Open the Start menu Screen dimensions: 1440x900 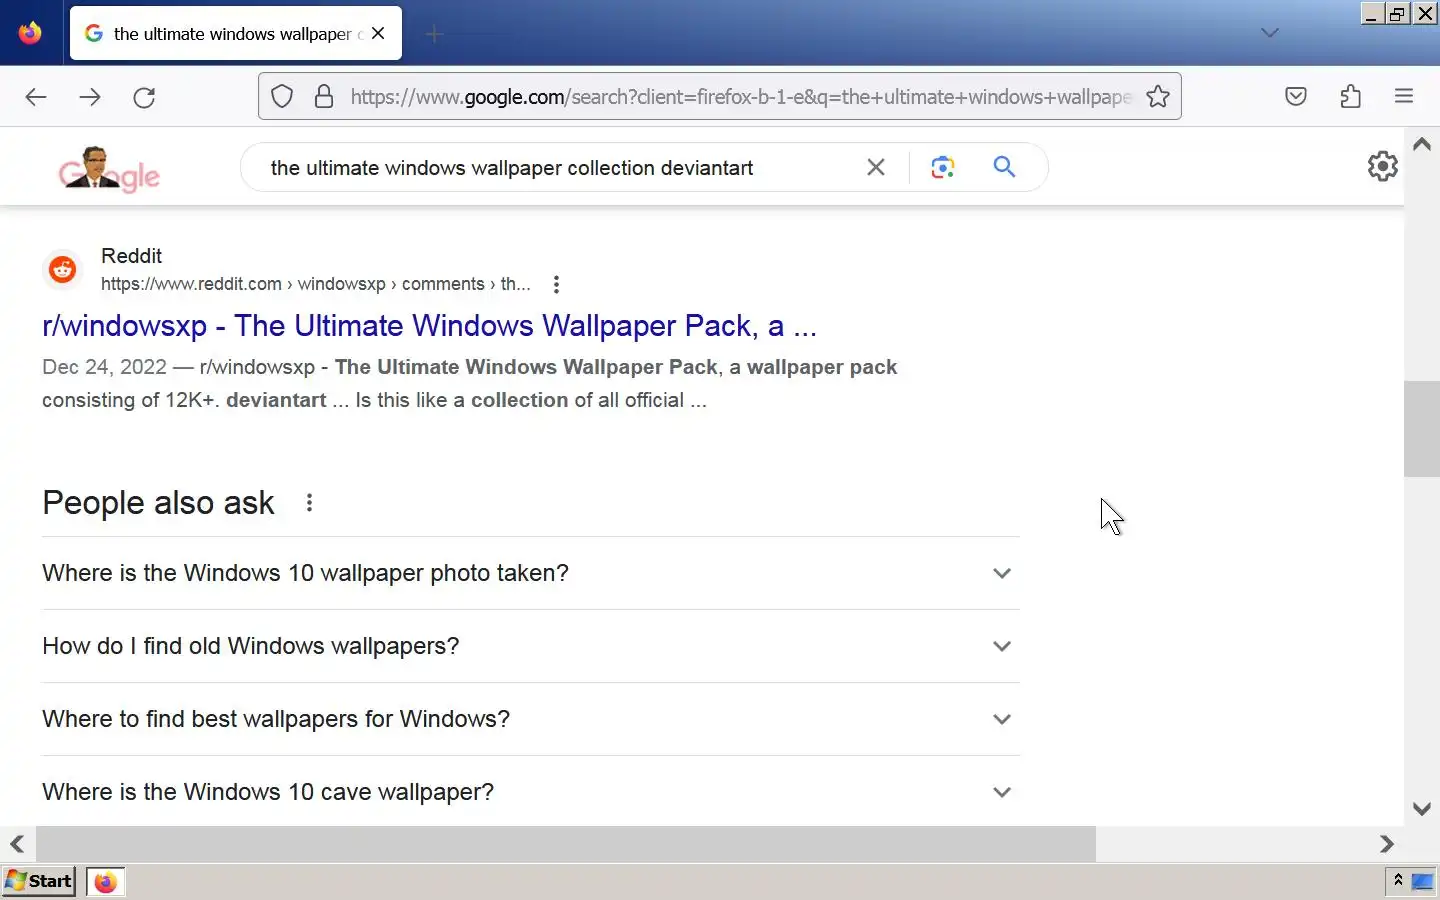click(39, 881)
